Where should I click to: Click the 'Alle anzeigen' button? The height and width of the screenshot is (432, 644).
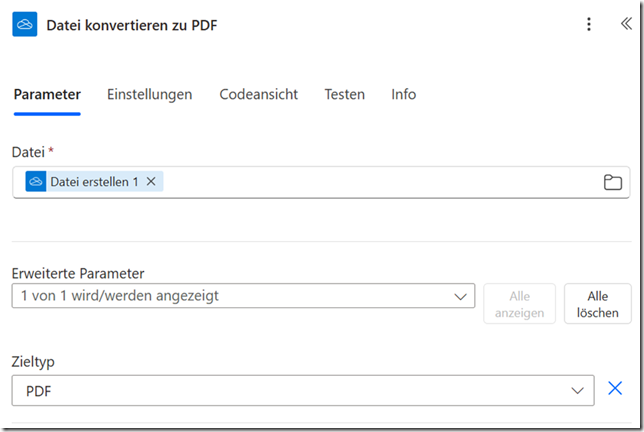coord(519,304)
